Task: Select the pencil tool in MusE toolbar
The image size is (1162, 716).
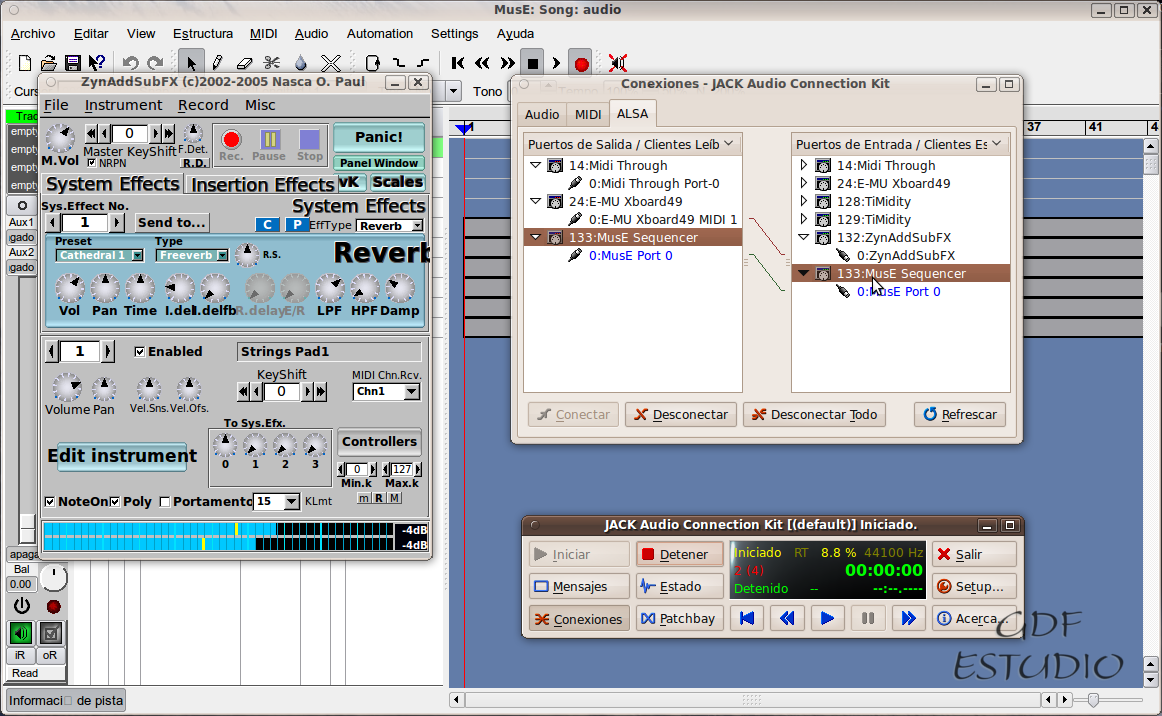Action: tap(217, 63)
